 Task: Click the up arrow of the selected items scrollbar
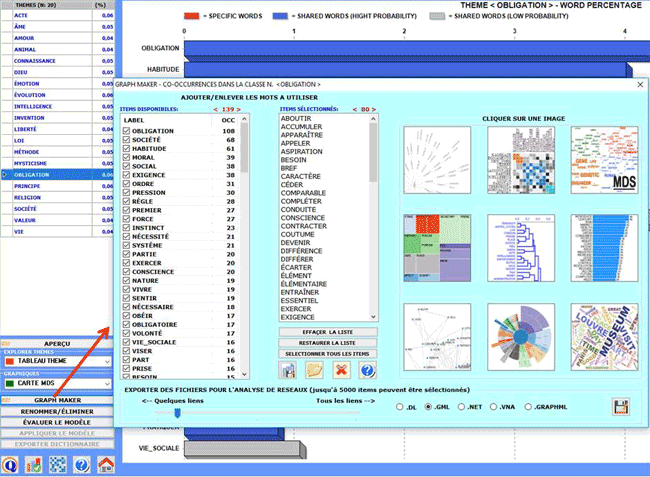[x=374, y=119]
